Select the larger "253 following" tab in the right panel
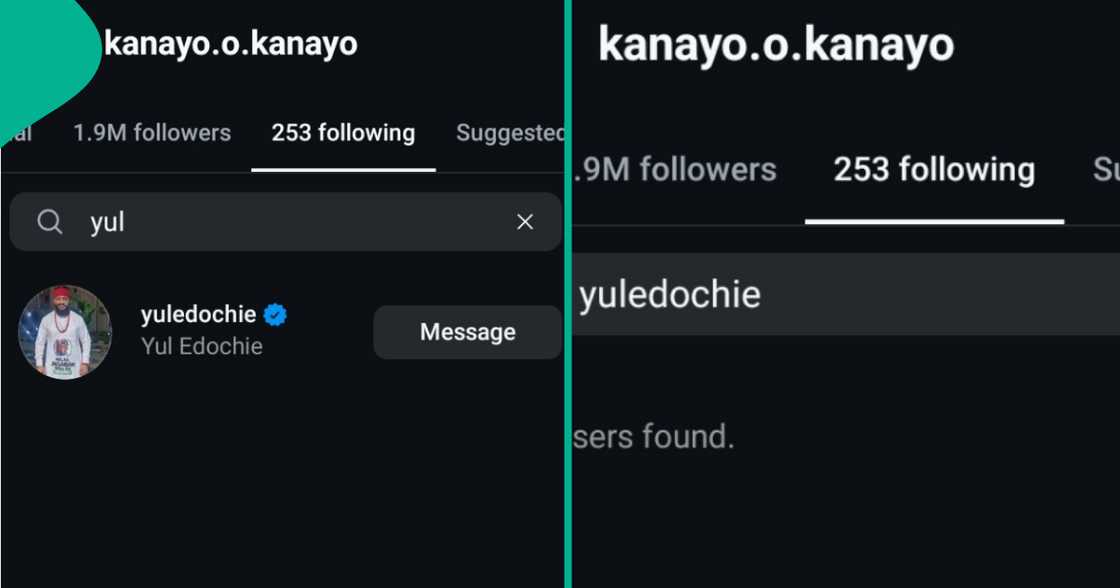 coord(934,170)
